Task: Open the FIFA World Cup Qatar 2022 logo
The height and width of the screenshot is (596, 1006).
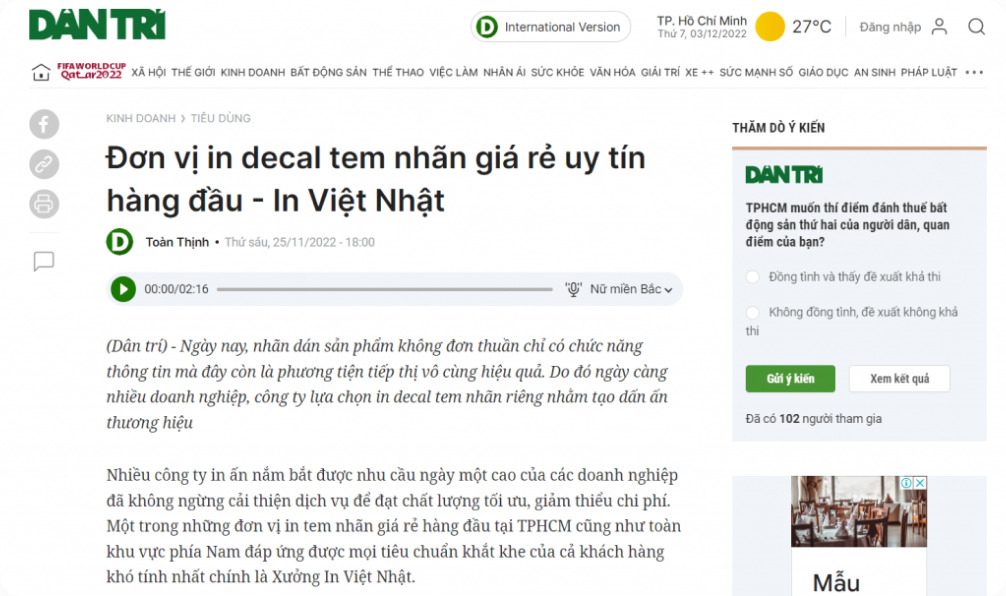Action: (90, 72)
